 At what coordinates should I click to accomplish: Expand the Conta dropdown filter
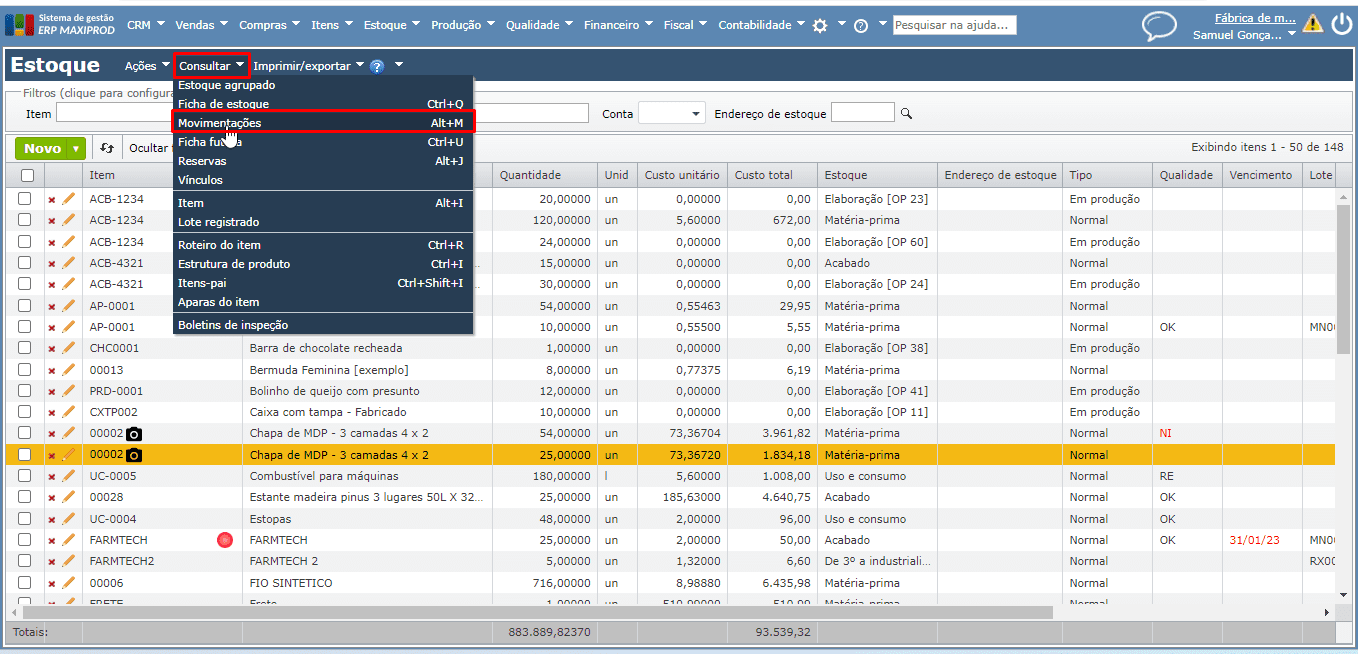pos(694,114)
